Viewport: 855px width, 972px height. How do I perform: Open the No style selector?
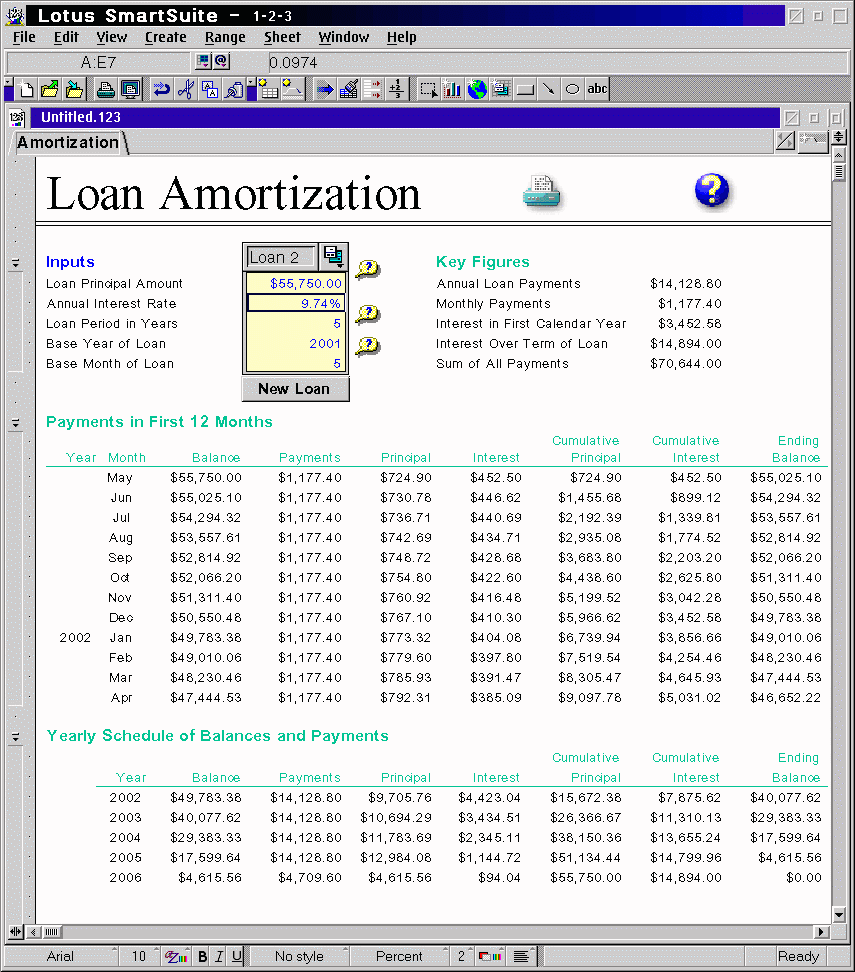point(299,957)
